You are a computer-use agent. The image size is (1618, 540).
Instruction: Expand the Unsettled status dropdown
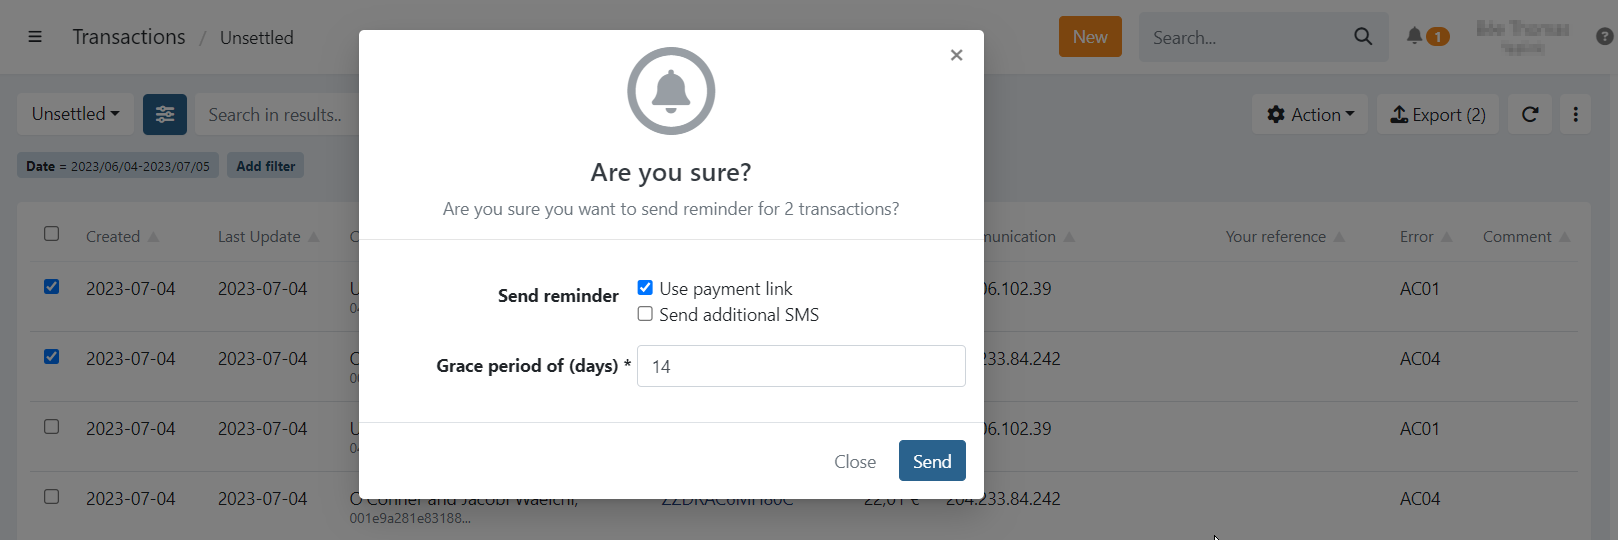[76, 114]
